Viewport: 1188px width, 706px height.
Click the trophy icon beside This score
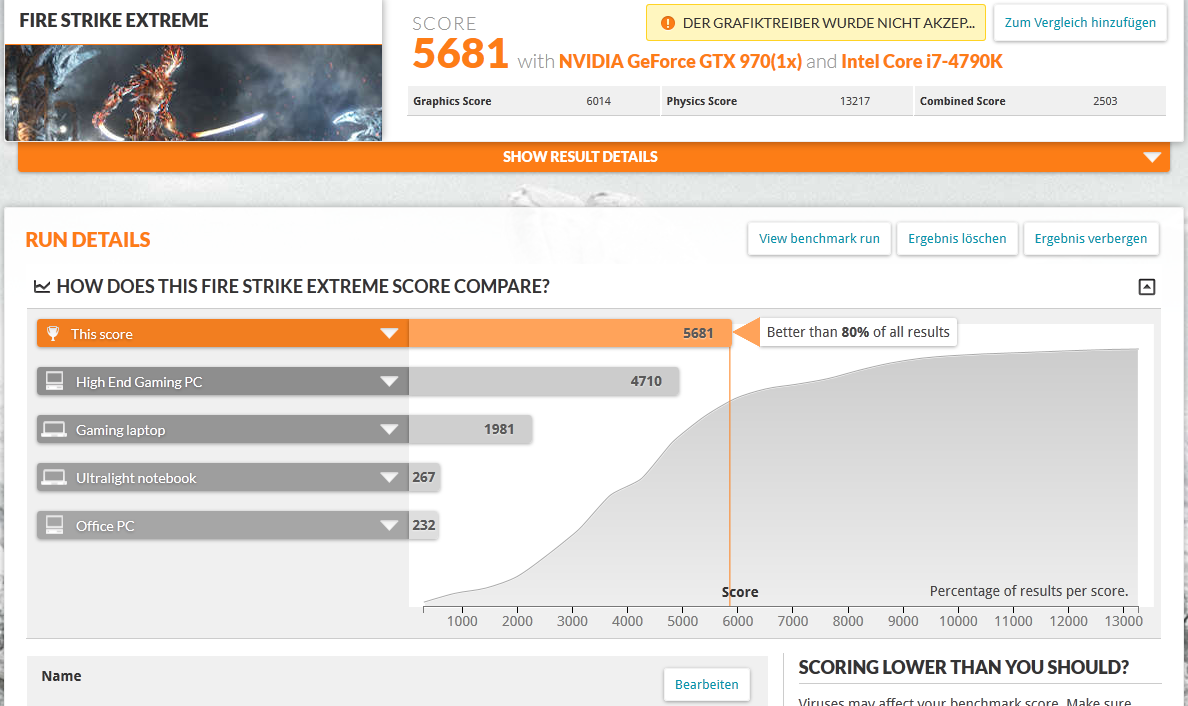tap(53, 333)
